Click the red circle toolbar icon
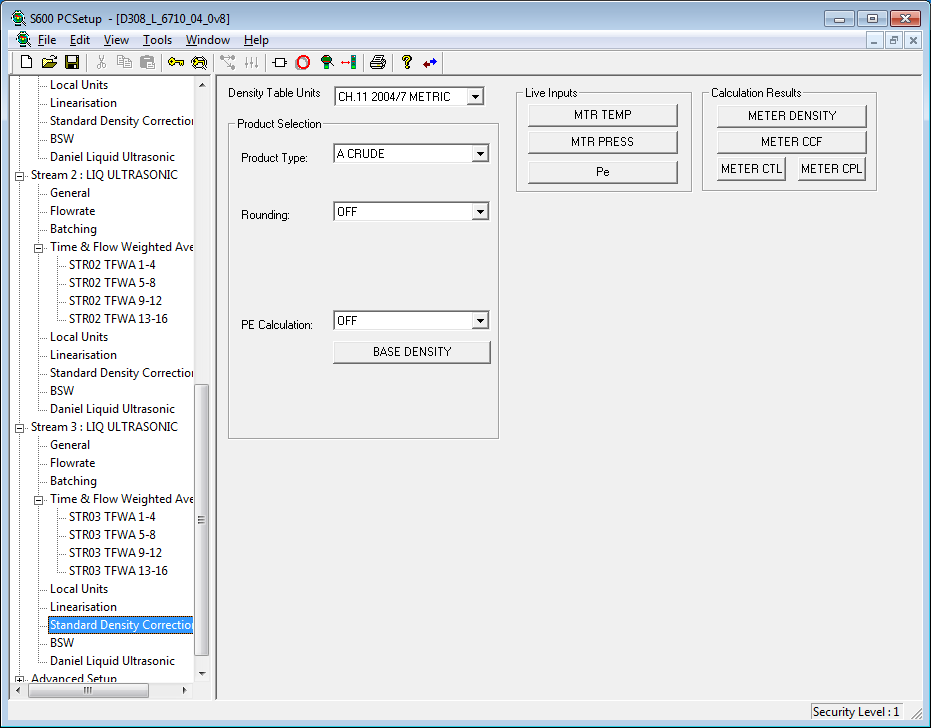 [303, 62]
